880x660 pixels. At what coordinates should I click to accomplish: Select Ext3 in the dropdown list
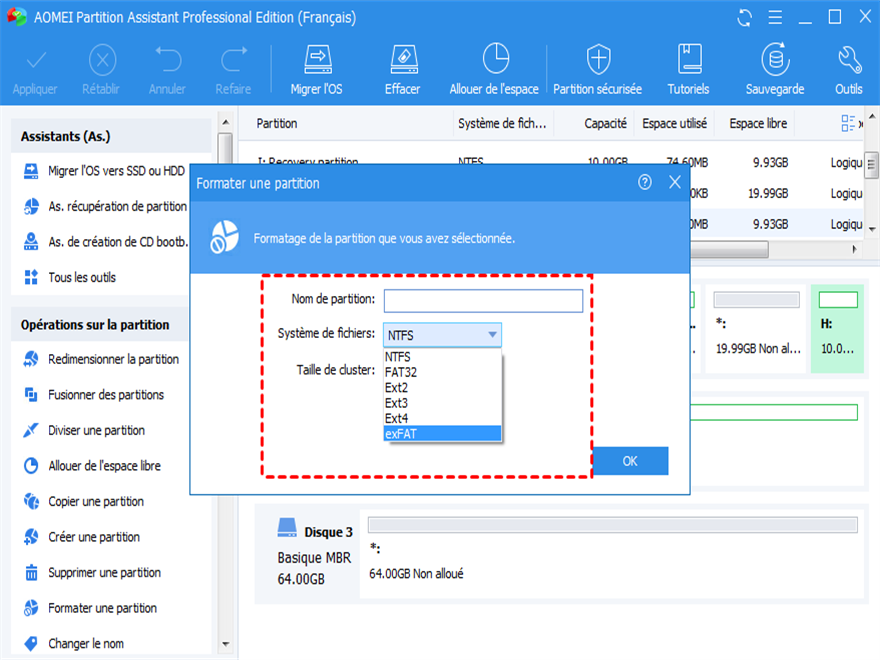coord(442,403)
